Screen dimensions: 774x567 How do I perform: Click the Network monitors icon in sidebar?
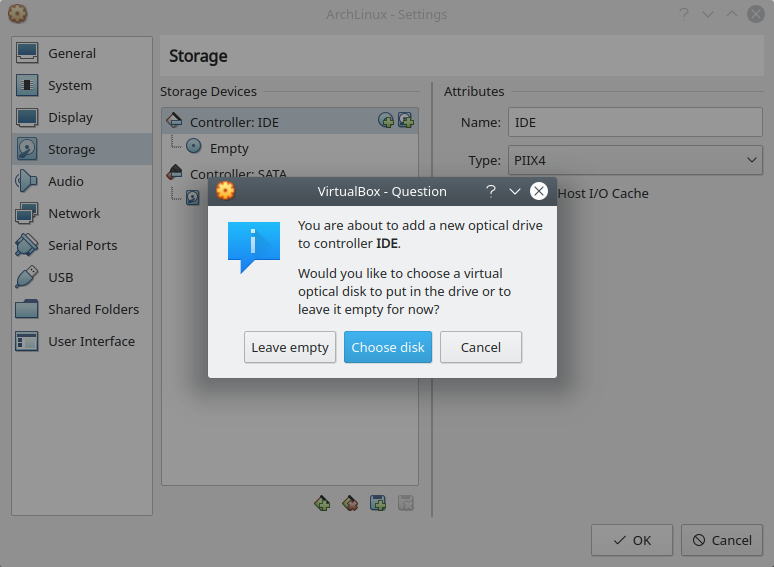[x=27, y=213]
